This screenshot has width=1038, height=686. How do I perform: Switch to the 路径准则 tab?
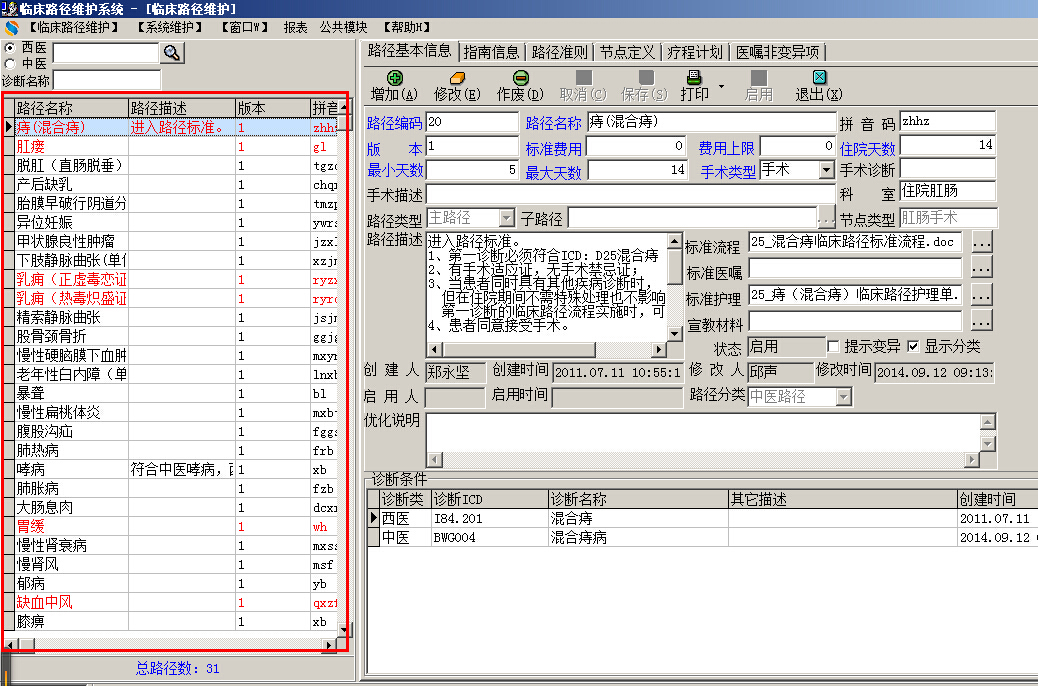559,52
